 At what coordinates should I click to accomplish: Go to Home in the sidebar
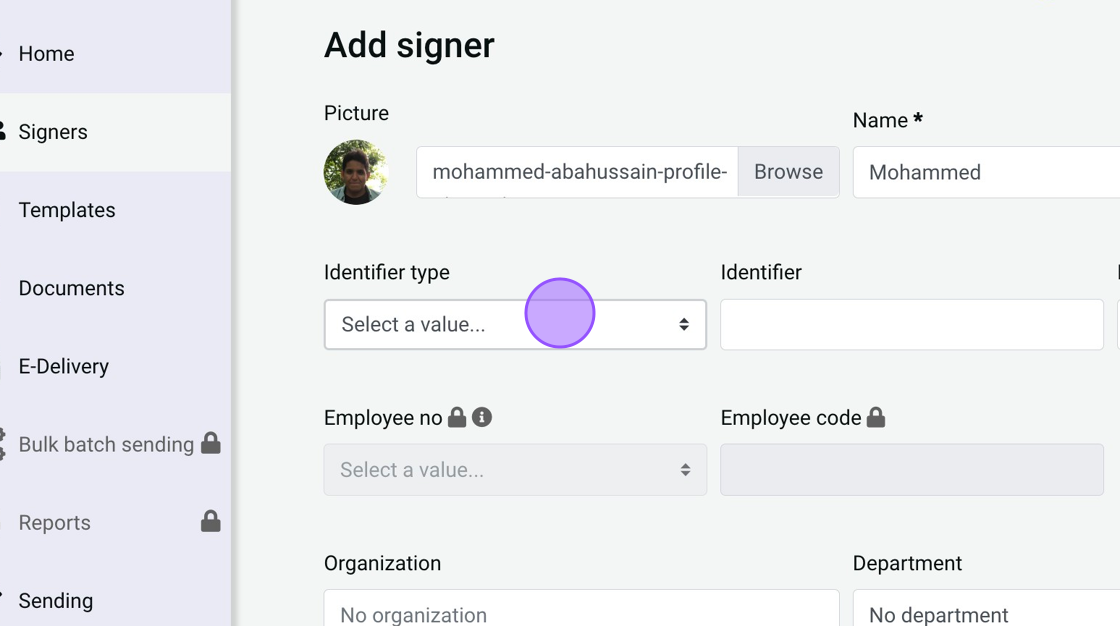(x=46, y=54)
